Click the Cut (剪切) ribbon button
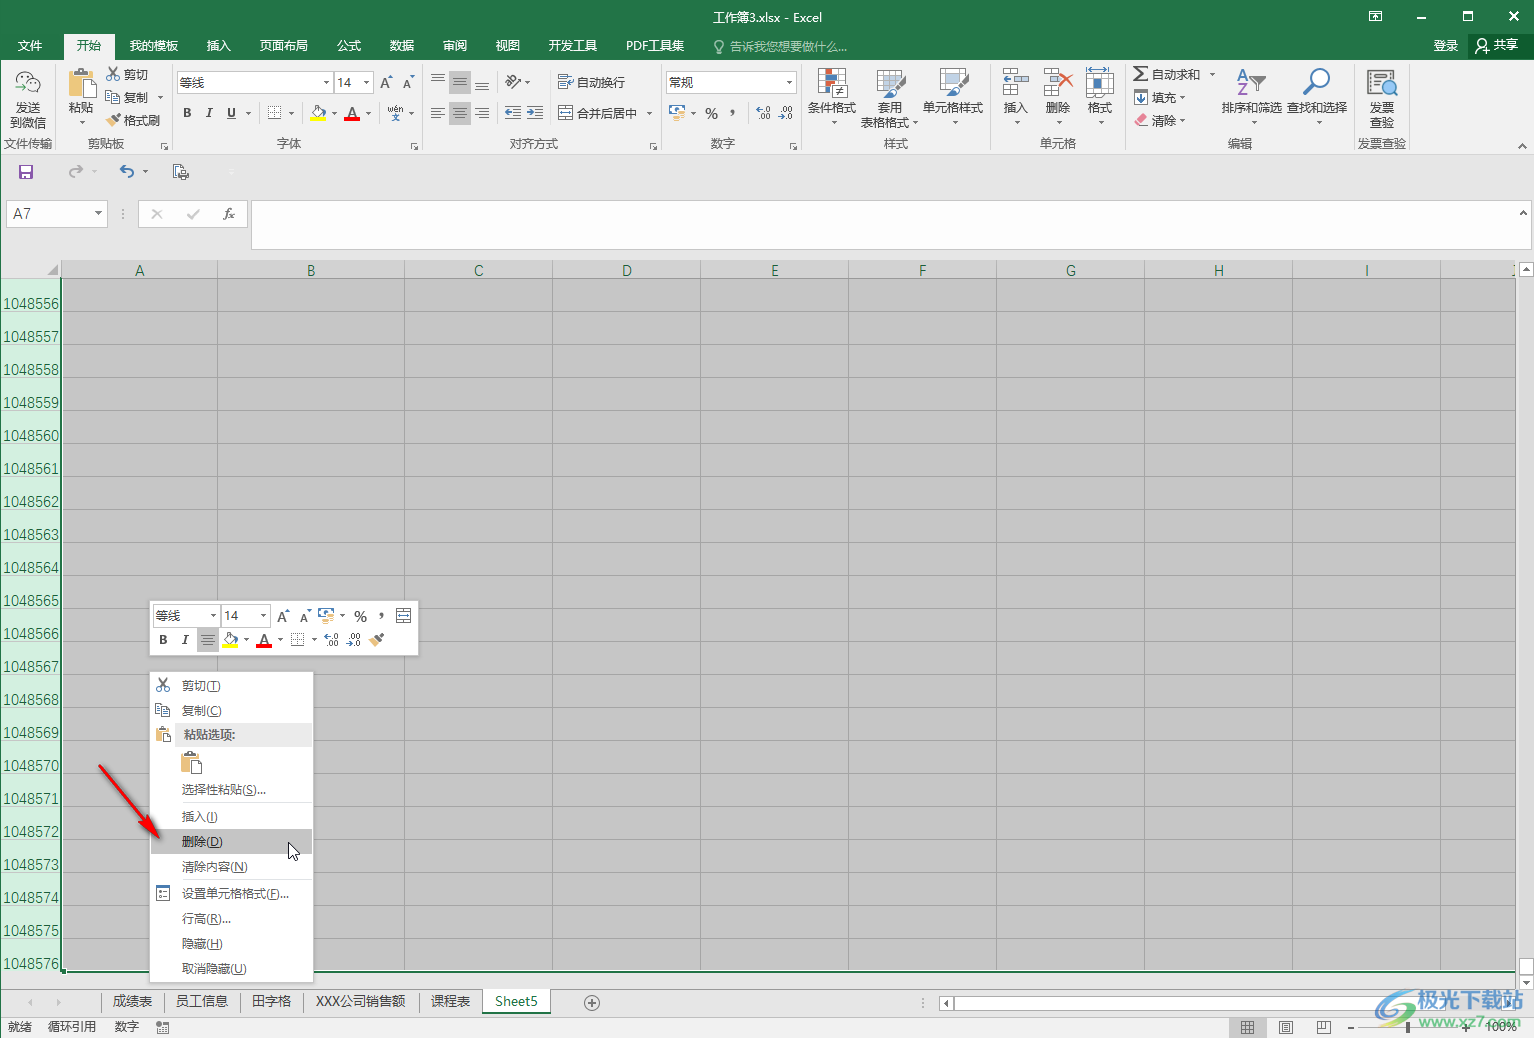The image size is (1534, 1038). 128,75
